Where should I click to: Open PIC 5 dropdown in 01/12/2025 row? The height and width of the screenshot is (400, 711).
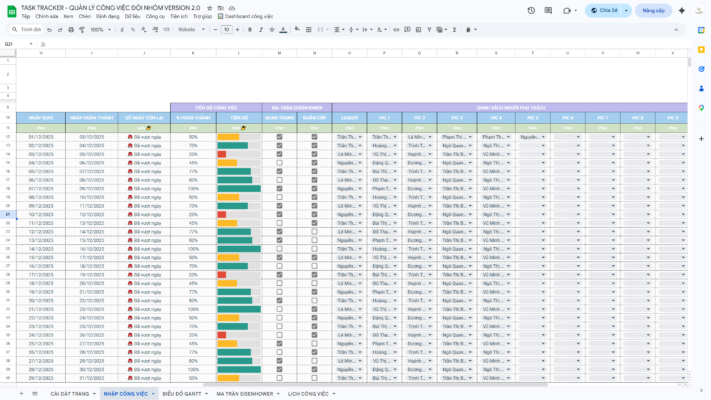tap(543, 137)
